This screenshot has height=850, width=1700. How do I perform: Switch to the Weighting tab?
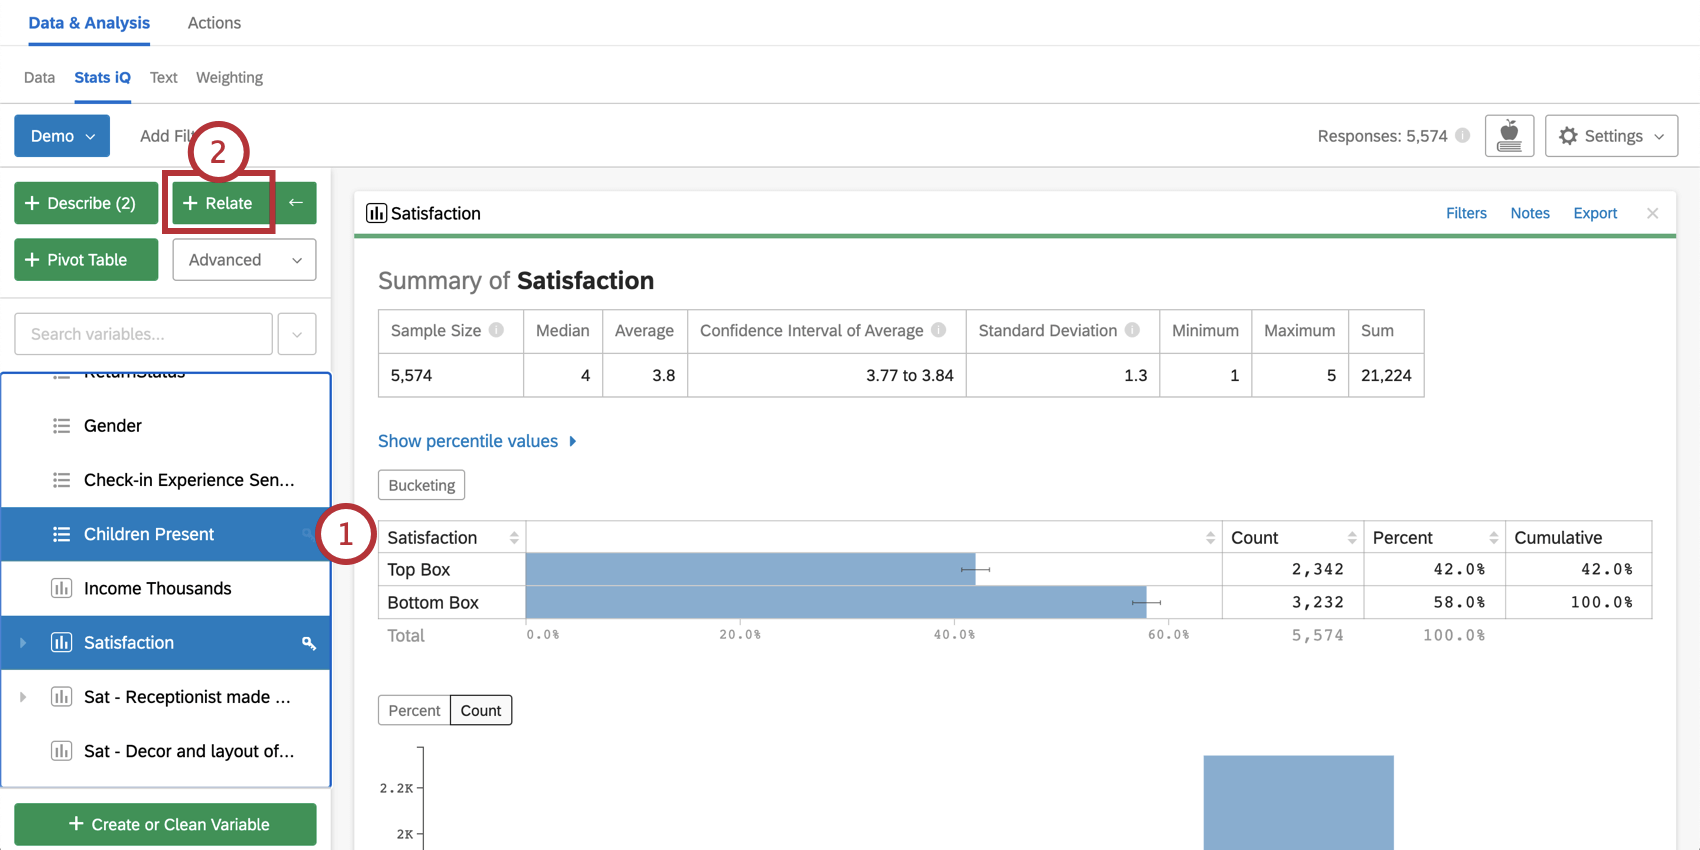[229, 77]
